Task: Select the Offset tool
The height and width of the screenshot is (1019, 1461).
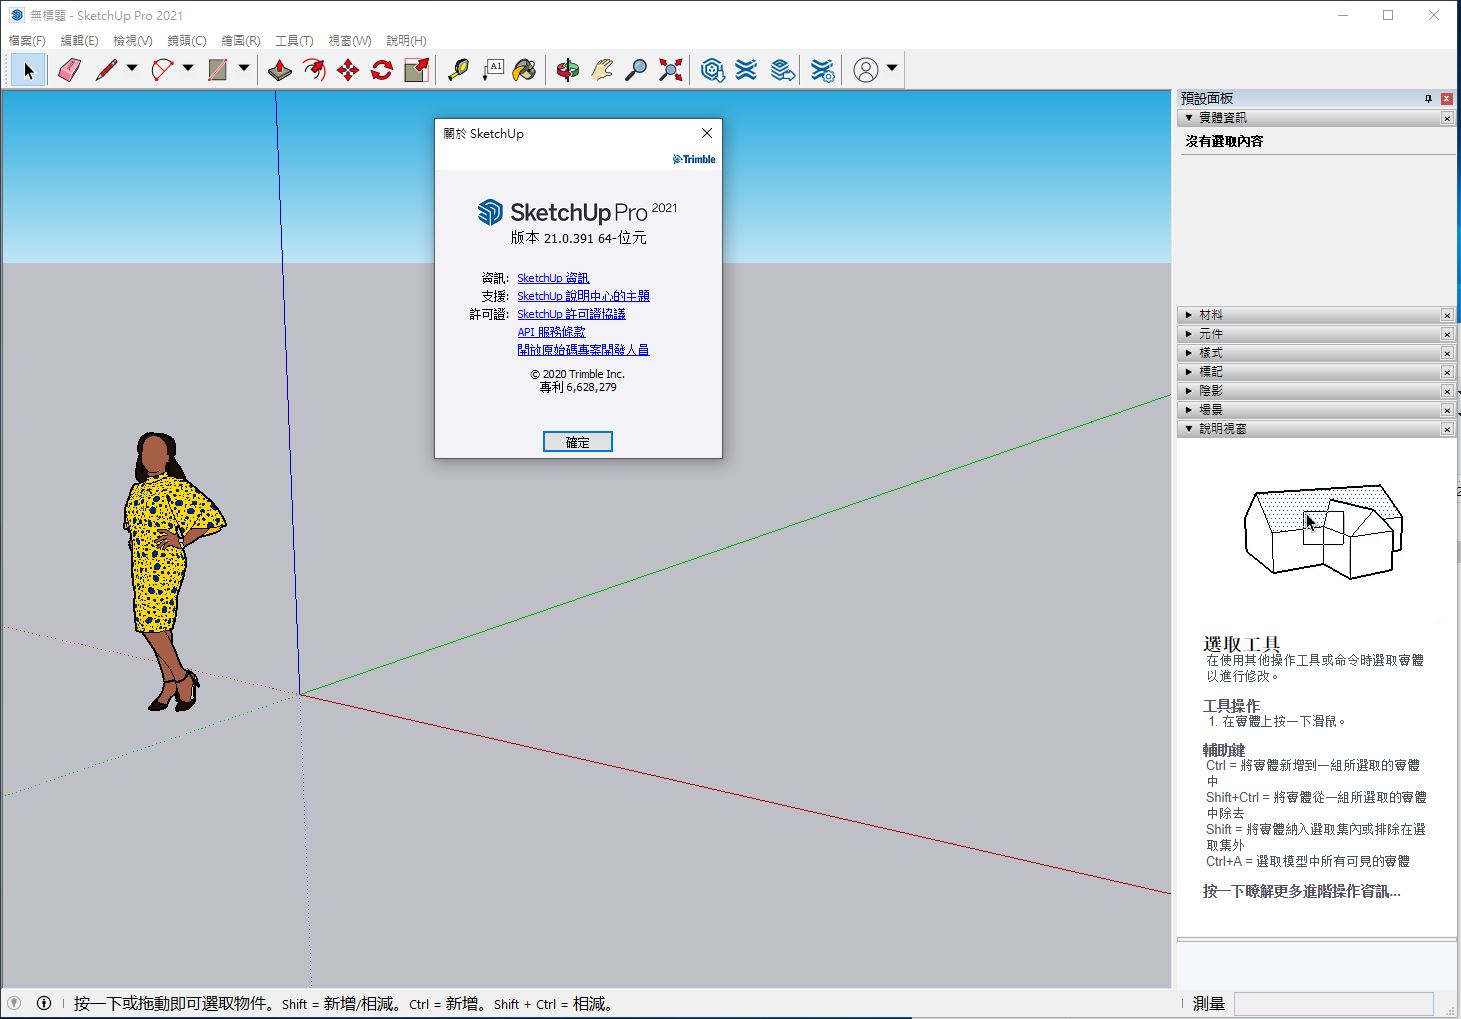Action: coord(314,70)
